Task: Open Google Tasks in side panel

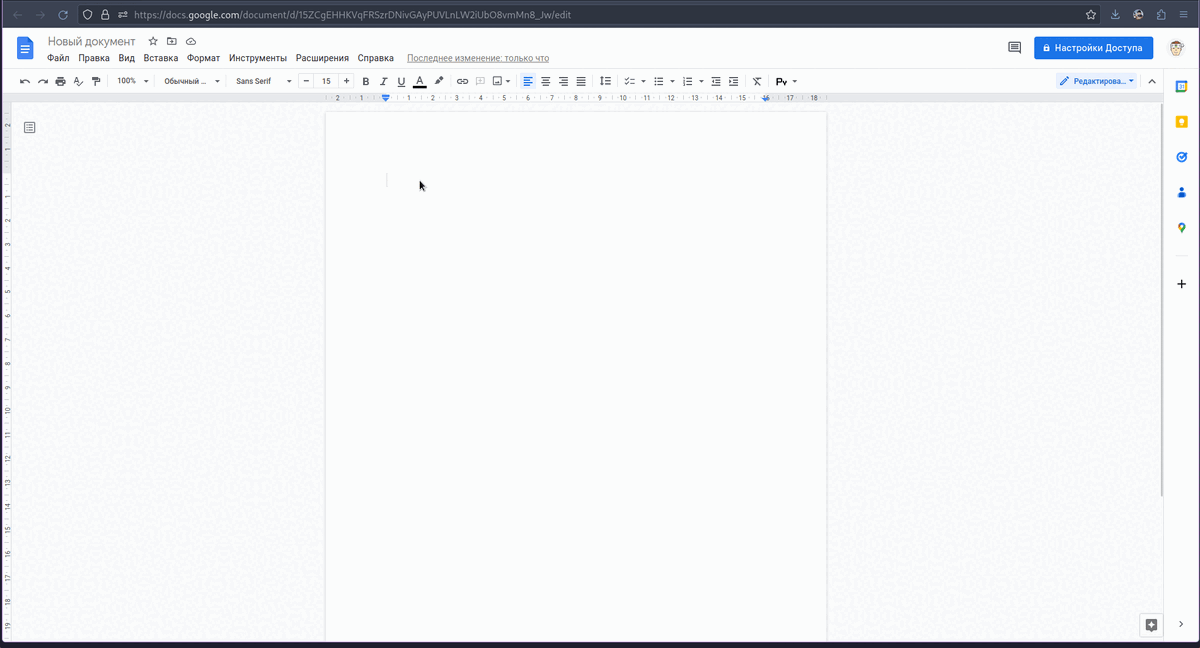Action: click(1181, 157)
